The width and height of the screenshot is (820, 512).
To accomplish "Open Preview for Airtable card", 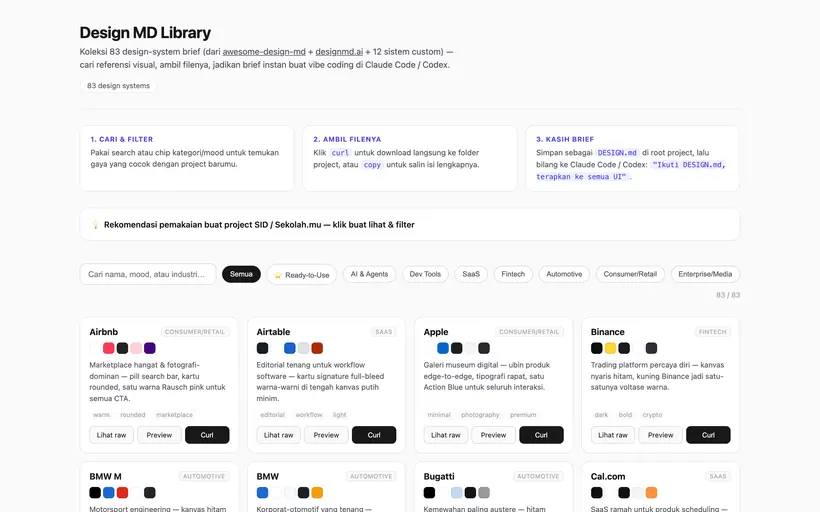I will [x=326, y=435].
